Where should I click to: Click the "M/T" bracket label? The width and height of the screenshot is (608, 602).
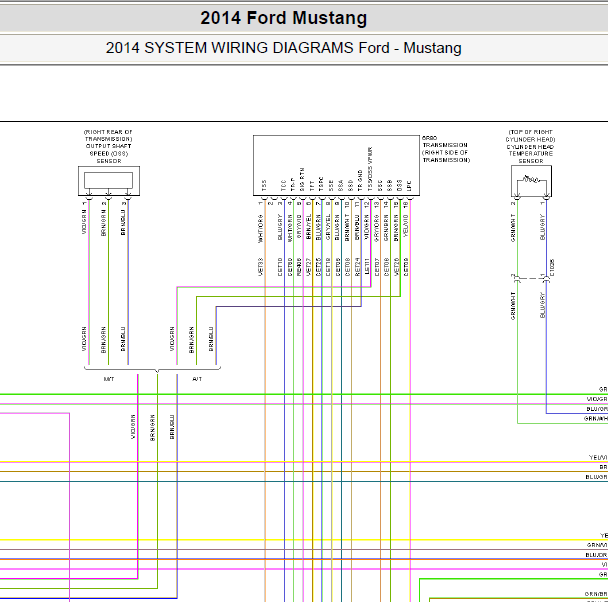click(x=109, y=379)
